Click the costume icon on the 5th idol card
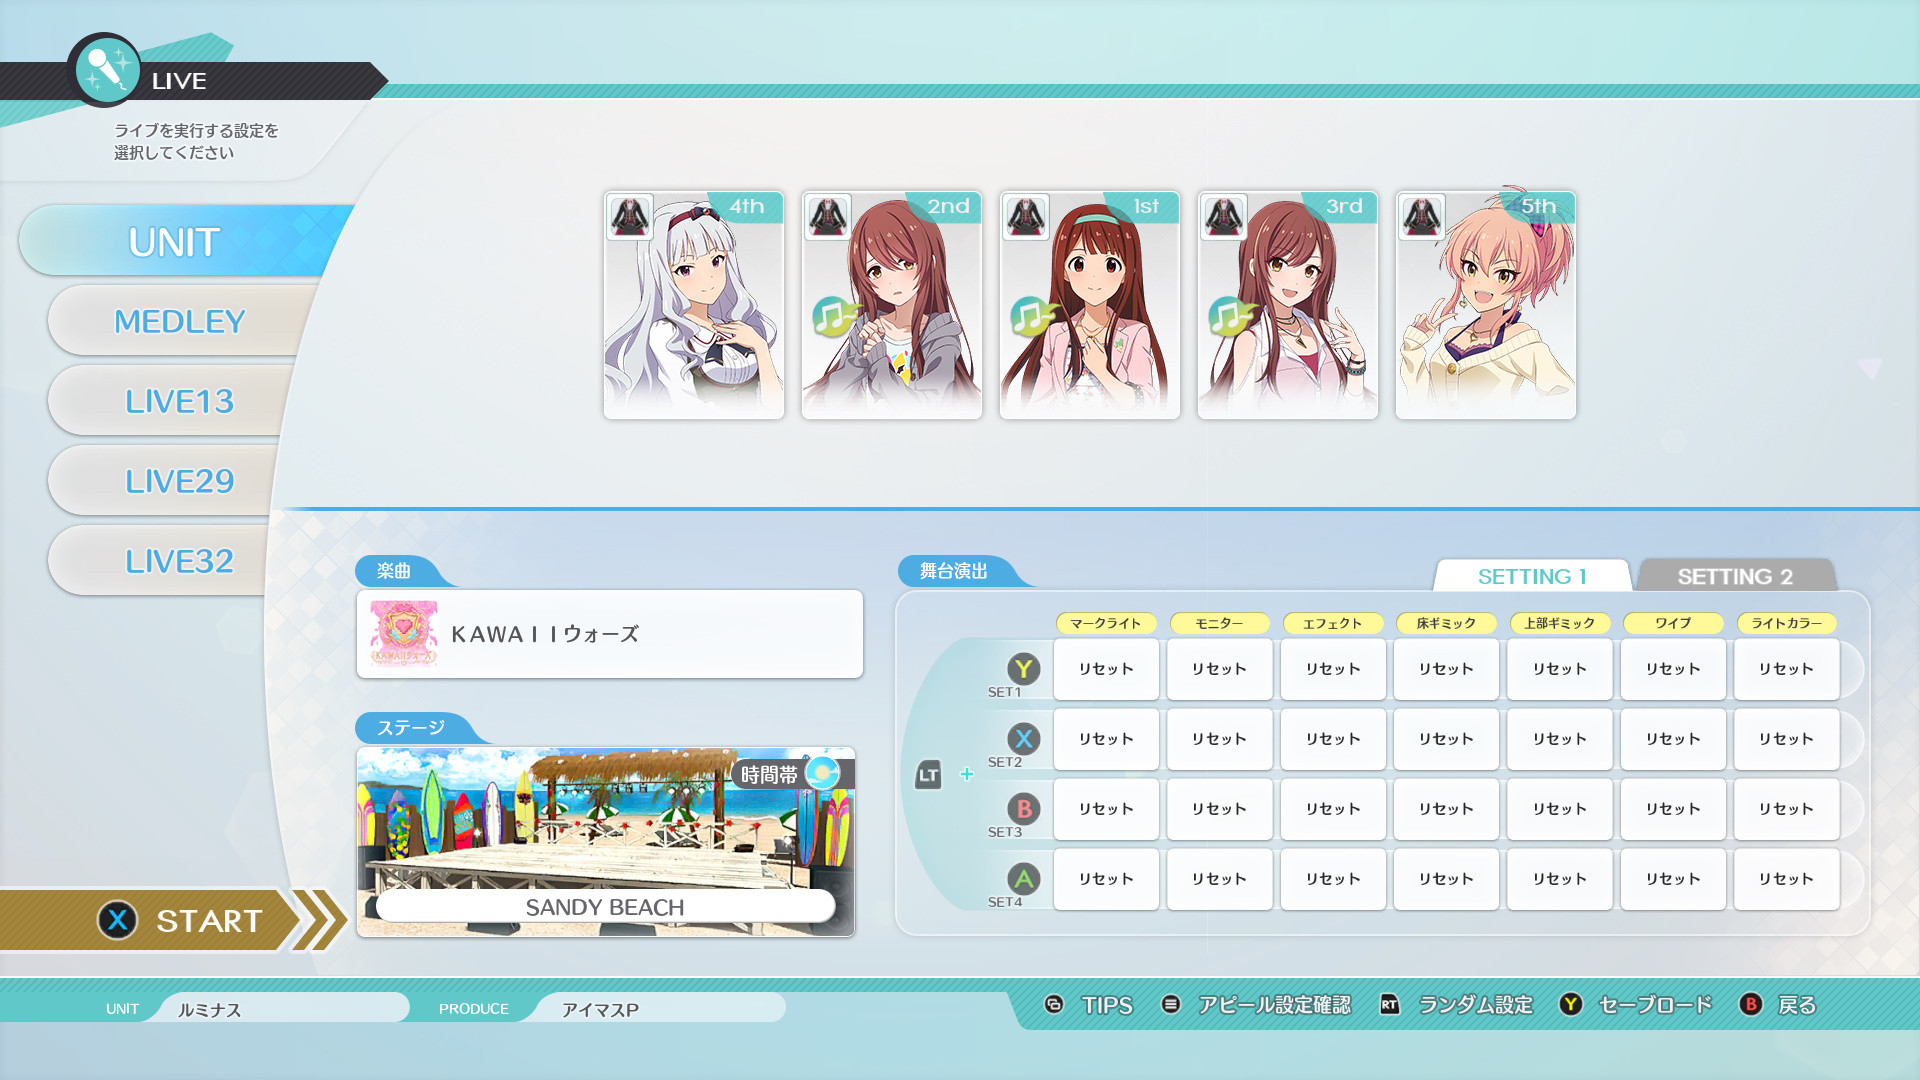1920x1080 pixels. (1422, 217)
